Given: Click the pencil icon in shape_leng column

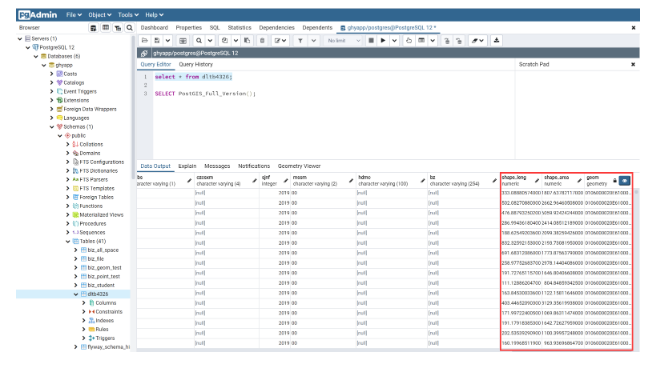Looking at the screenshot, I should (x=536, y=180).
